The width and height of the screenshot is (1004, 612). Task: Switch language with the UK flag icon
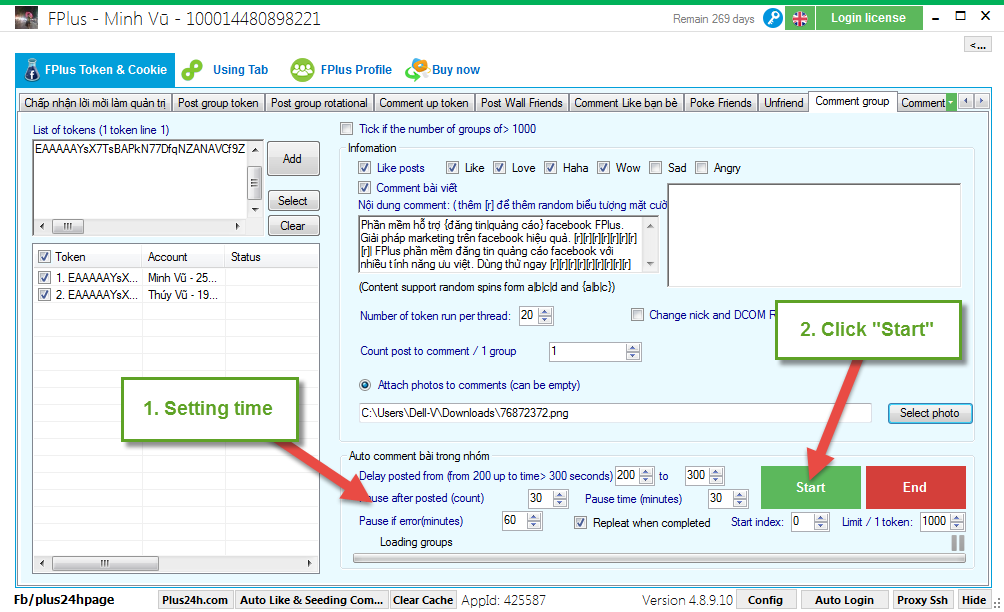click(800, 18)
